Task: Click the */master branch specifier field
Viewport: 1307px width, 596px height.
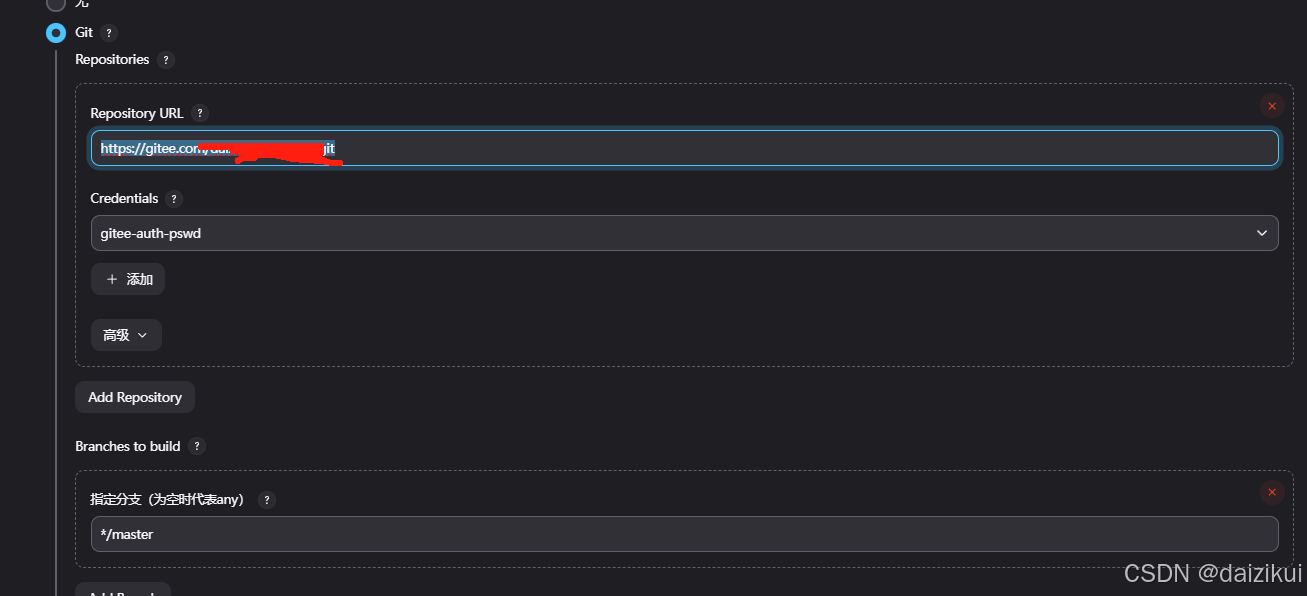Action: pyautogui.click(x=685, y=534)
